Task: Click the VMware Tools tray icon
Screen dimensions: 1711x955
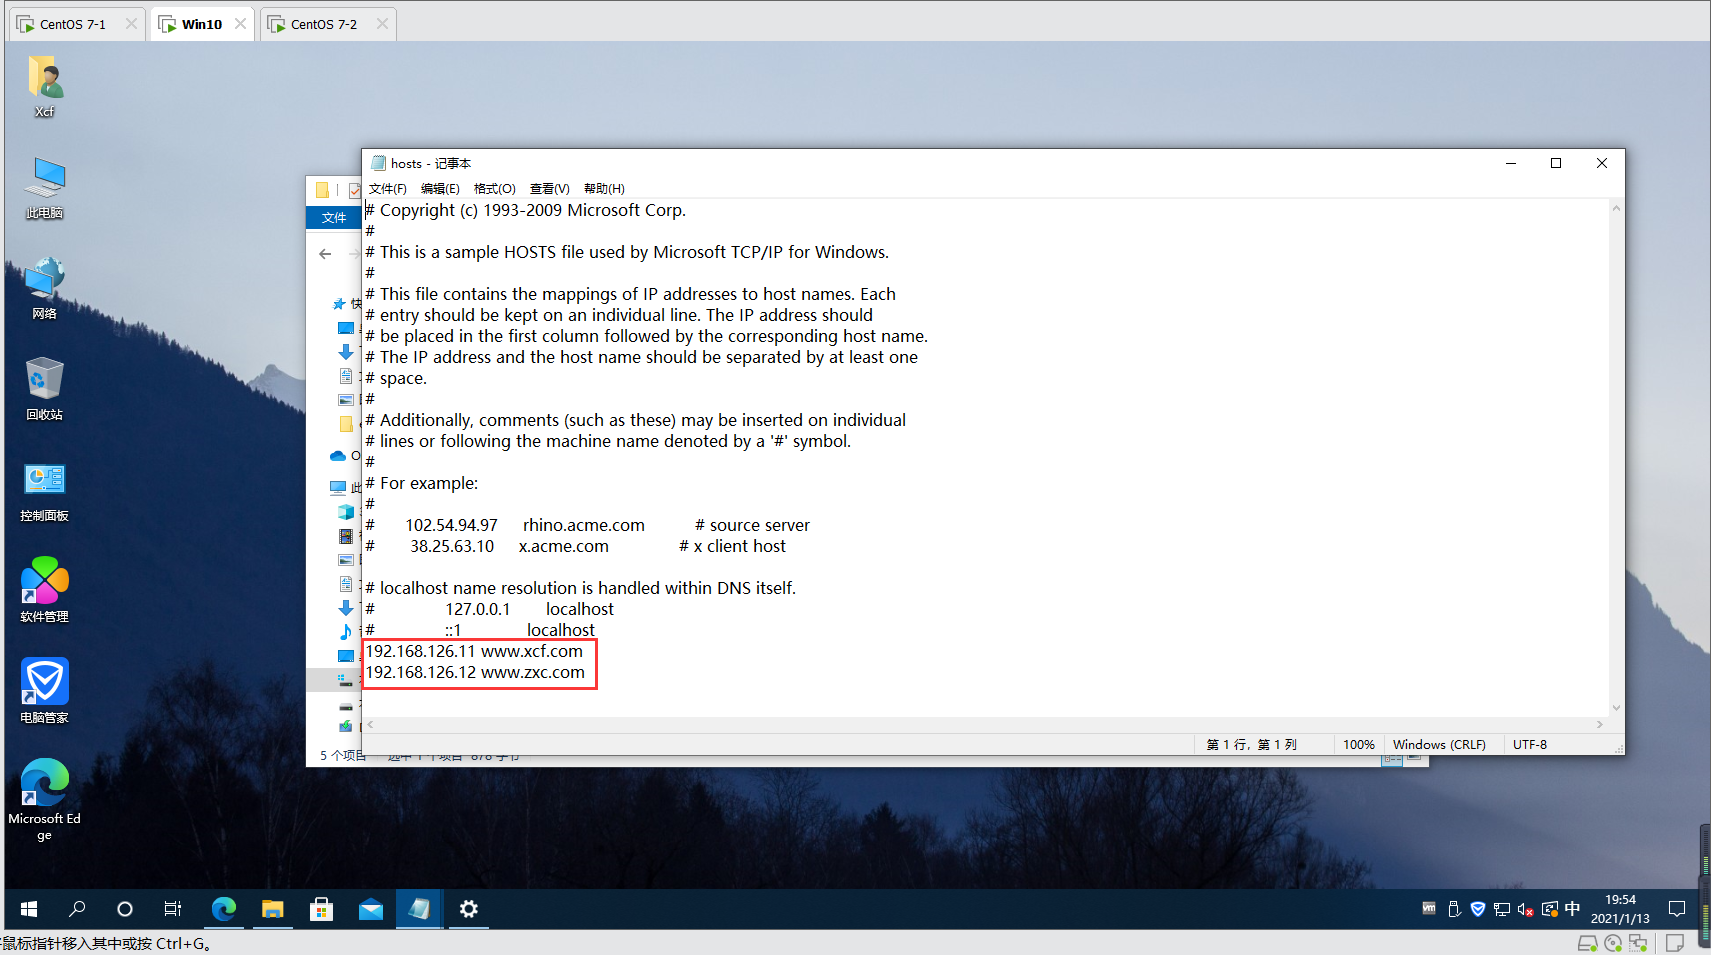Action: (x=1429, y=909)
